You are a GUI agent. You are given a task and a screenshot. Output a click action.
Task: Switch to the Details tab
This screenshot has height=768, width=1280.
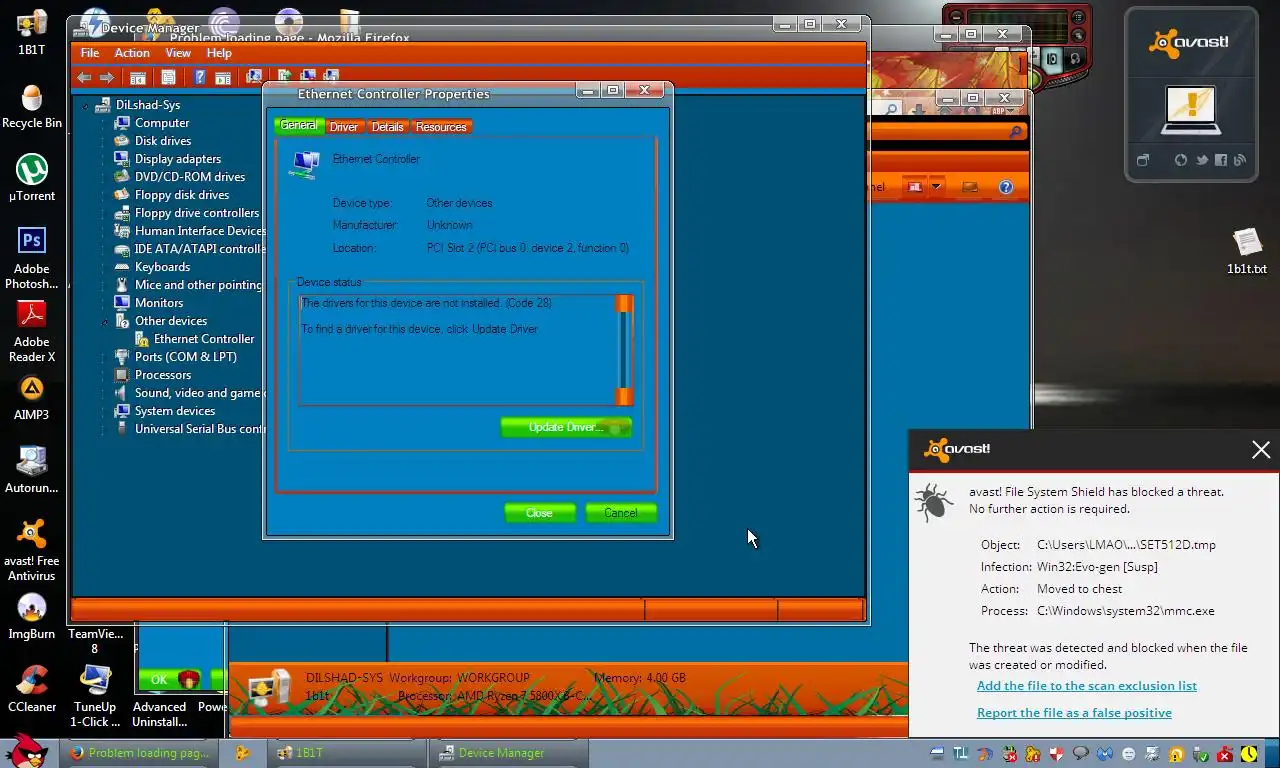point(388,127)
